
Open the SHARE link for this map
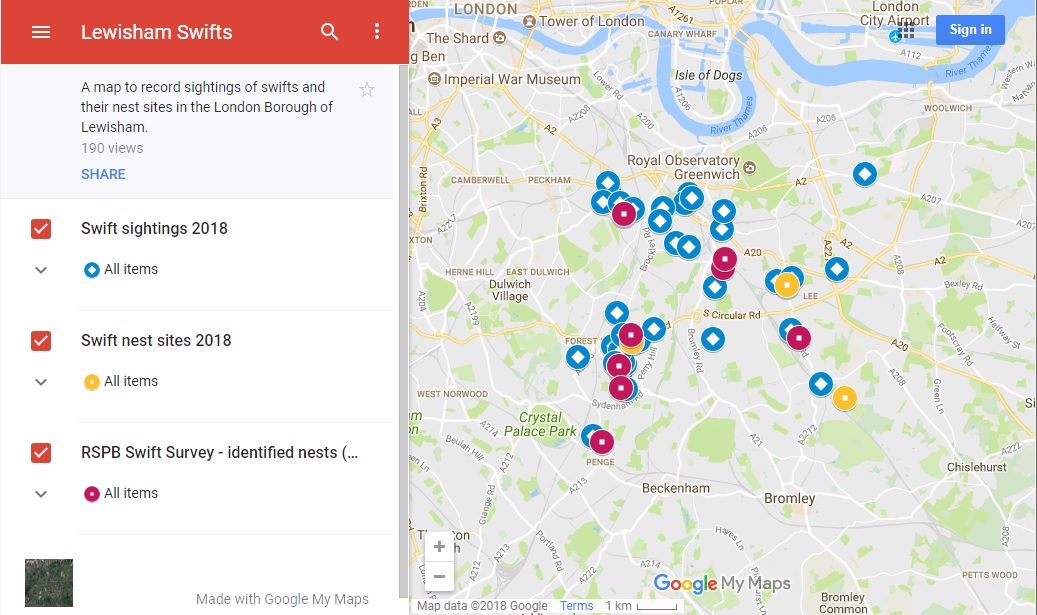(103, 174)
